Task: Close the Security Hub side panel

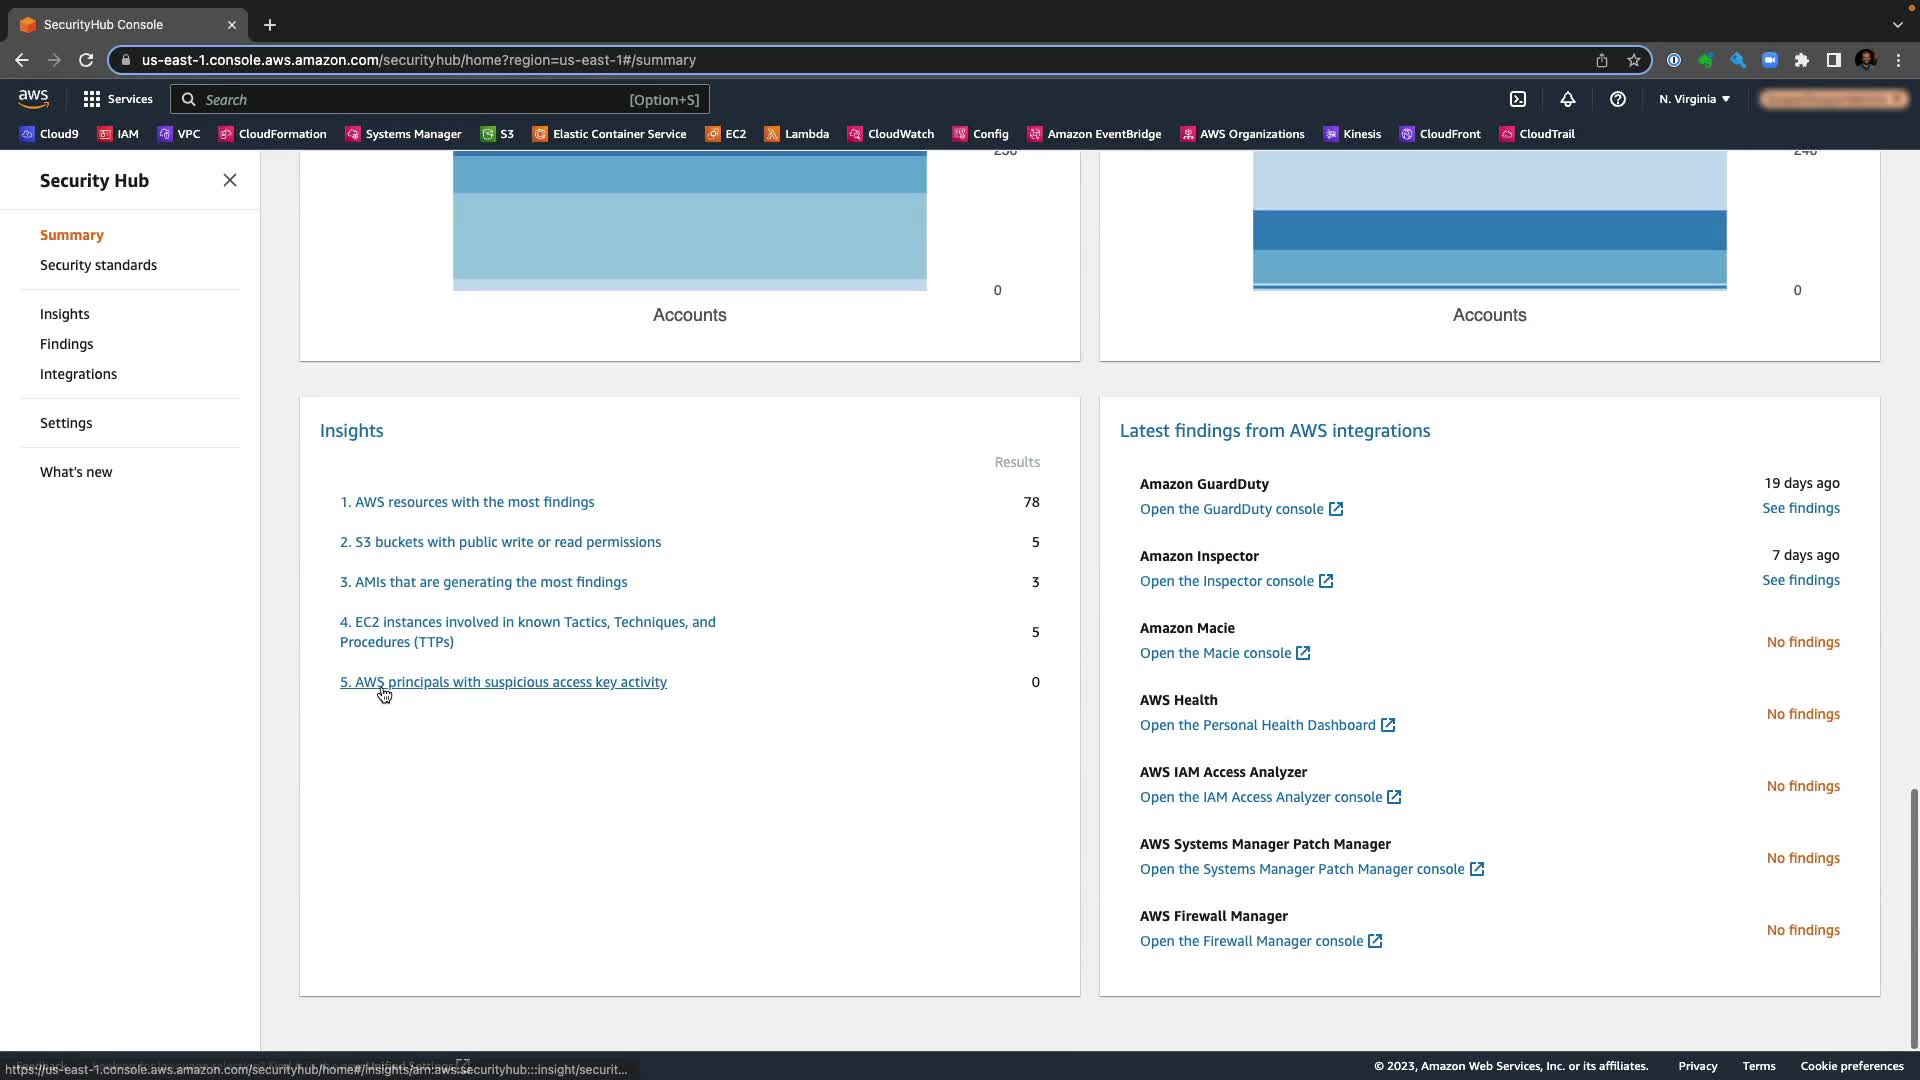Action: tap(230, 180)
